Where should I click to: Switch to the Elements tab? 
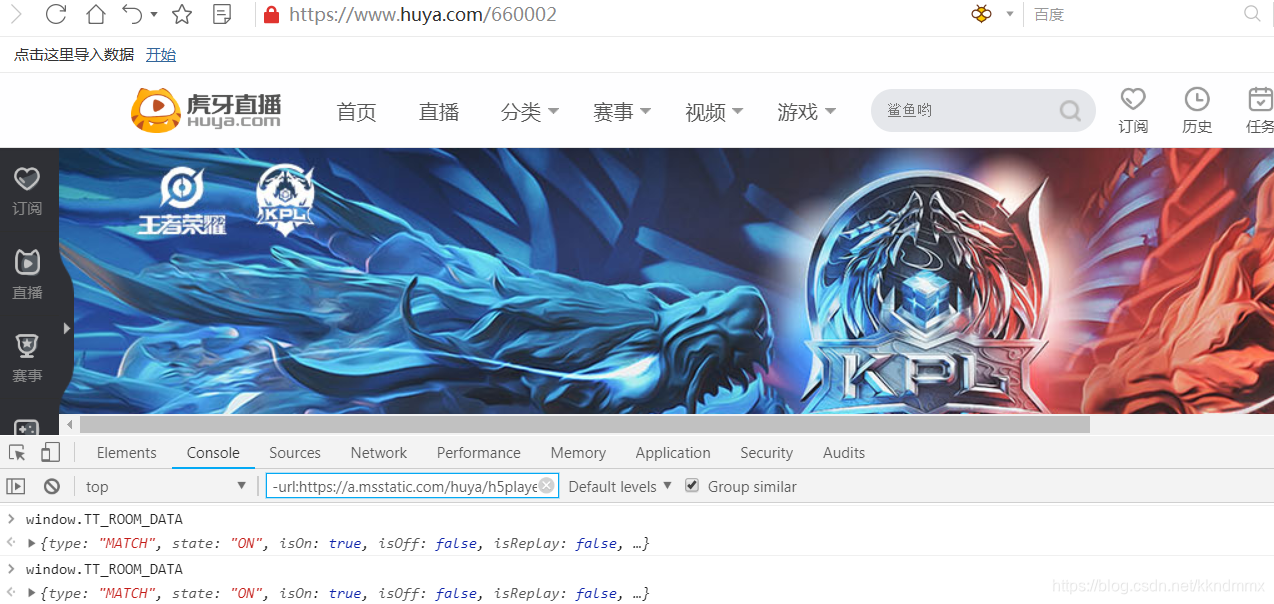pyautogui.click(x=127, y=453)
